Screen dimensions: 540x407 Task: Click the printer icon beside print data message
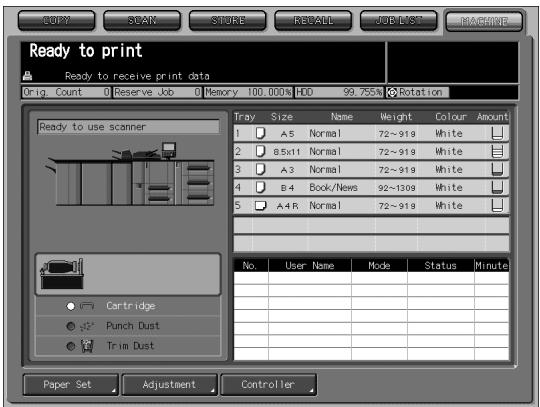click(27, 76)
